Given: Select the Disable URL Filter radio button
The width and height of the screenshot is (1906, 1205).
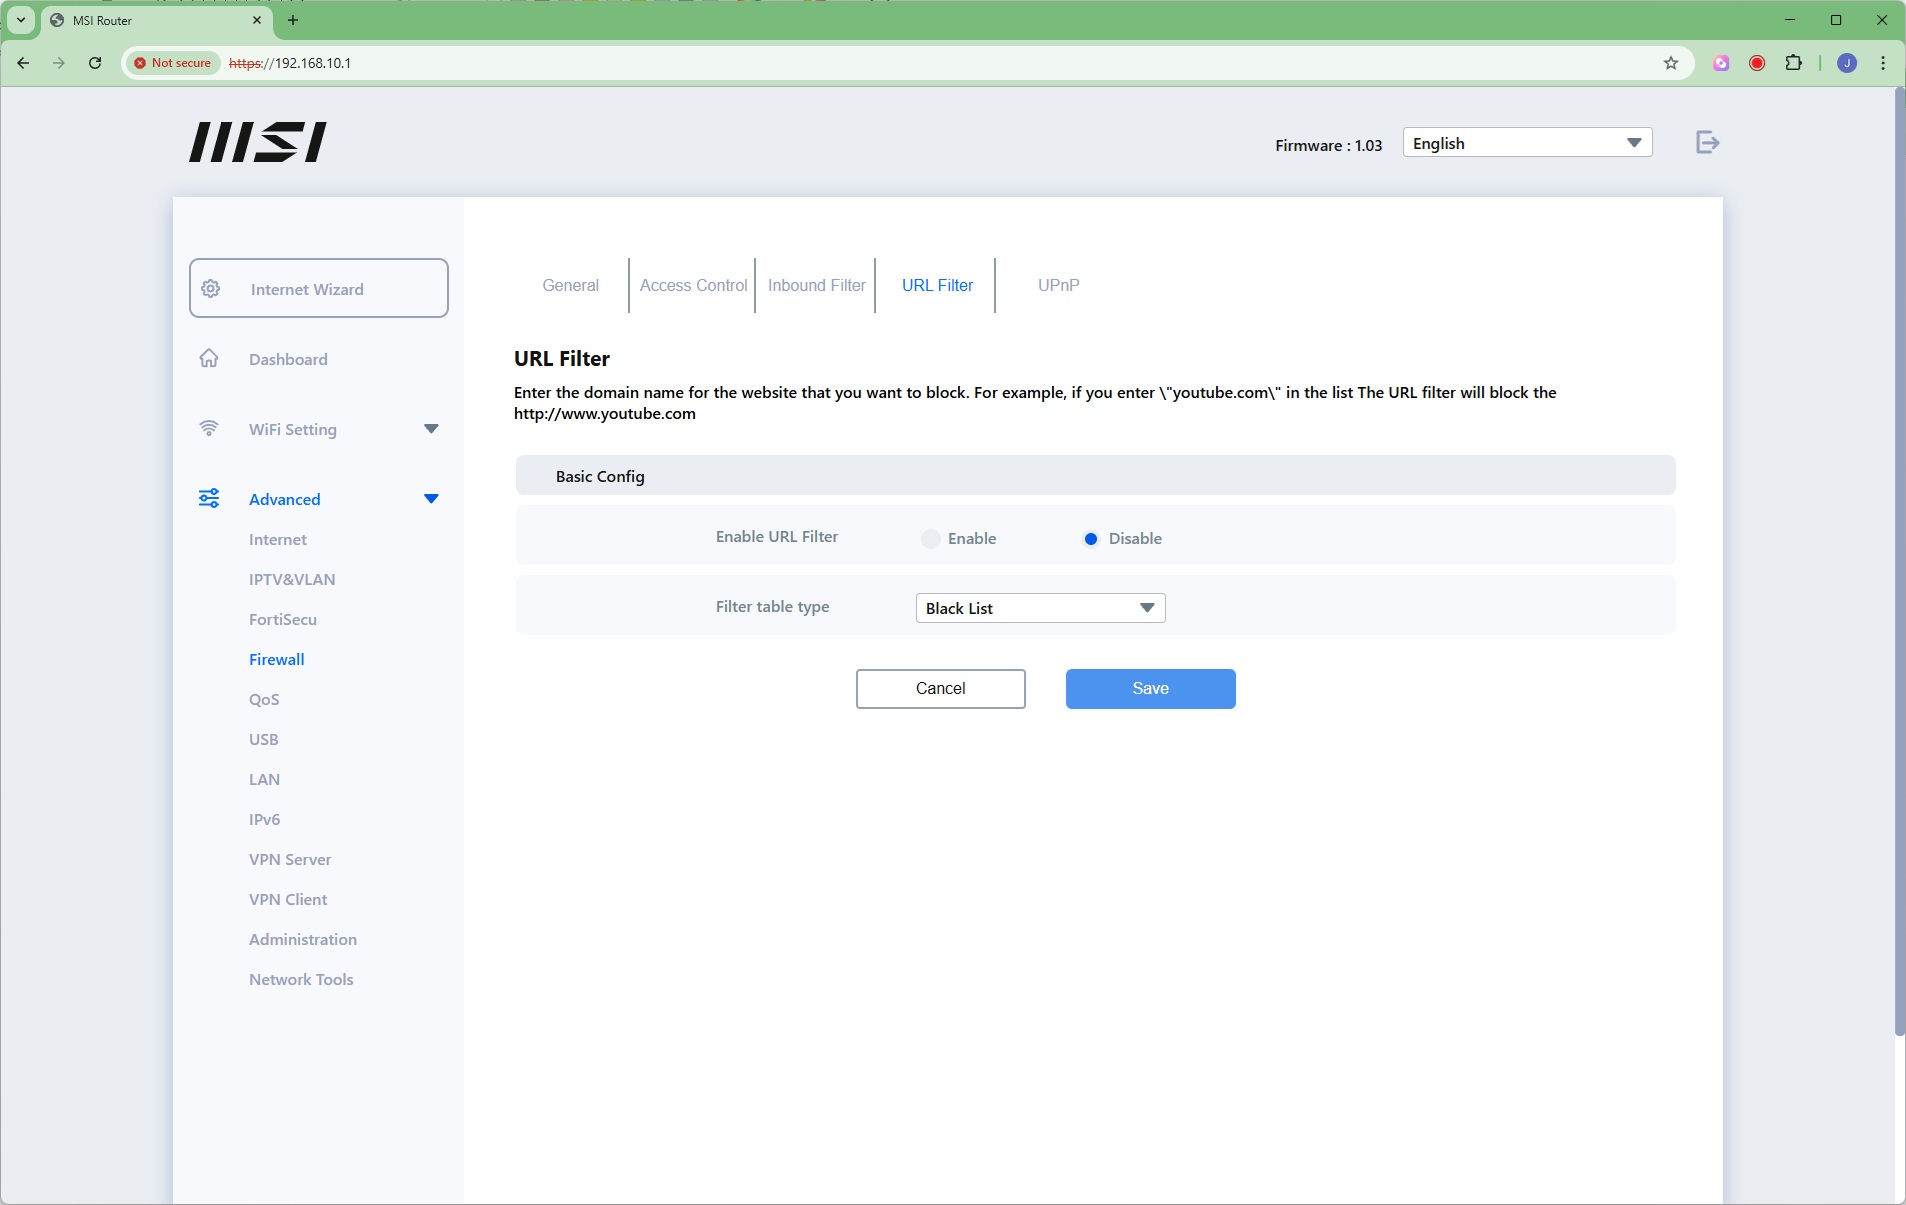Looking at the screenshot, I should coord(1091,539).
